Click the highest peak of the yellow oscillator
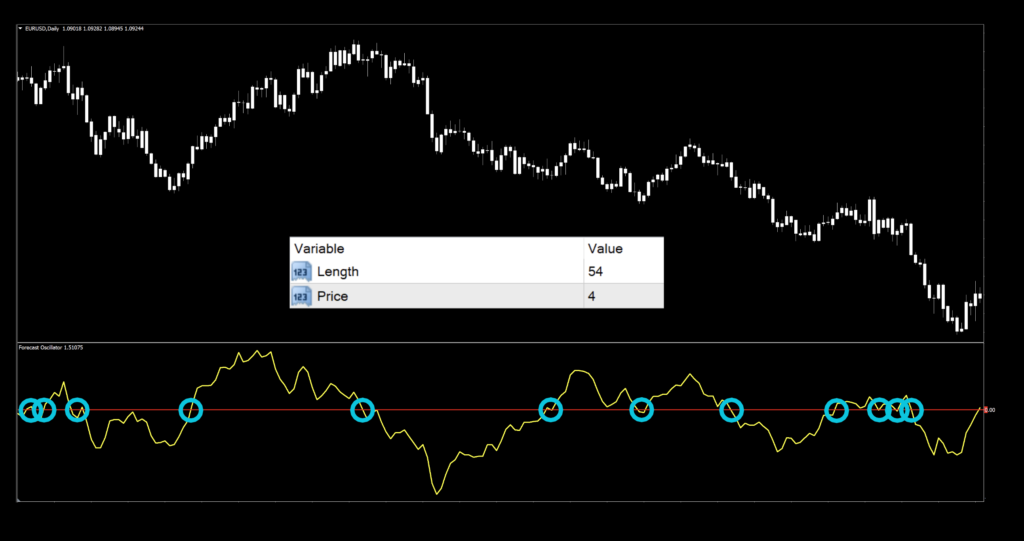 click(259, 351)
